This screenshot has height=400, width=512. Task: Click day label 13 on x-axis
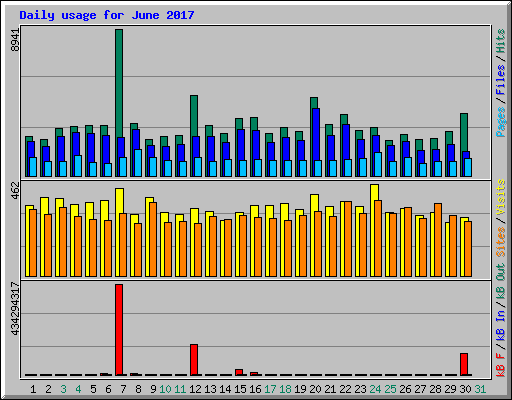coord(210,389)
